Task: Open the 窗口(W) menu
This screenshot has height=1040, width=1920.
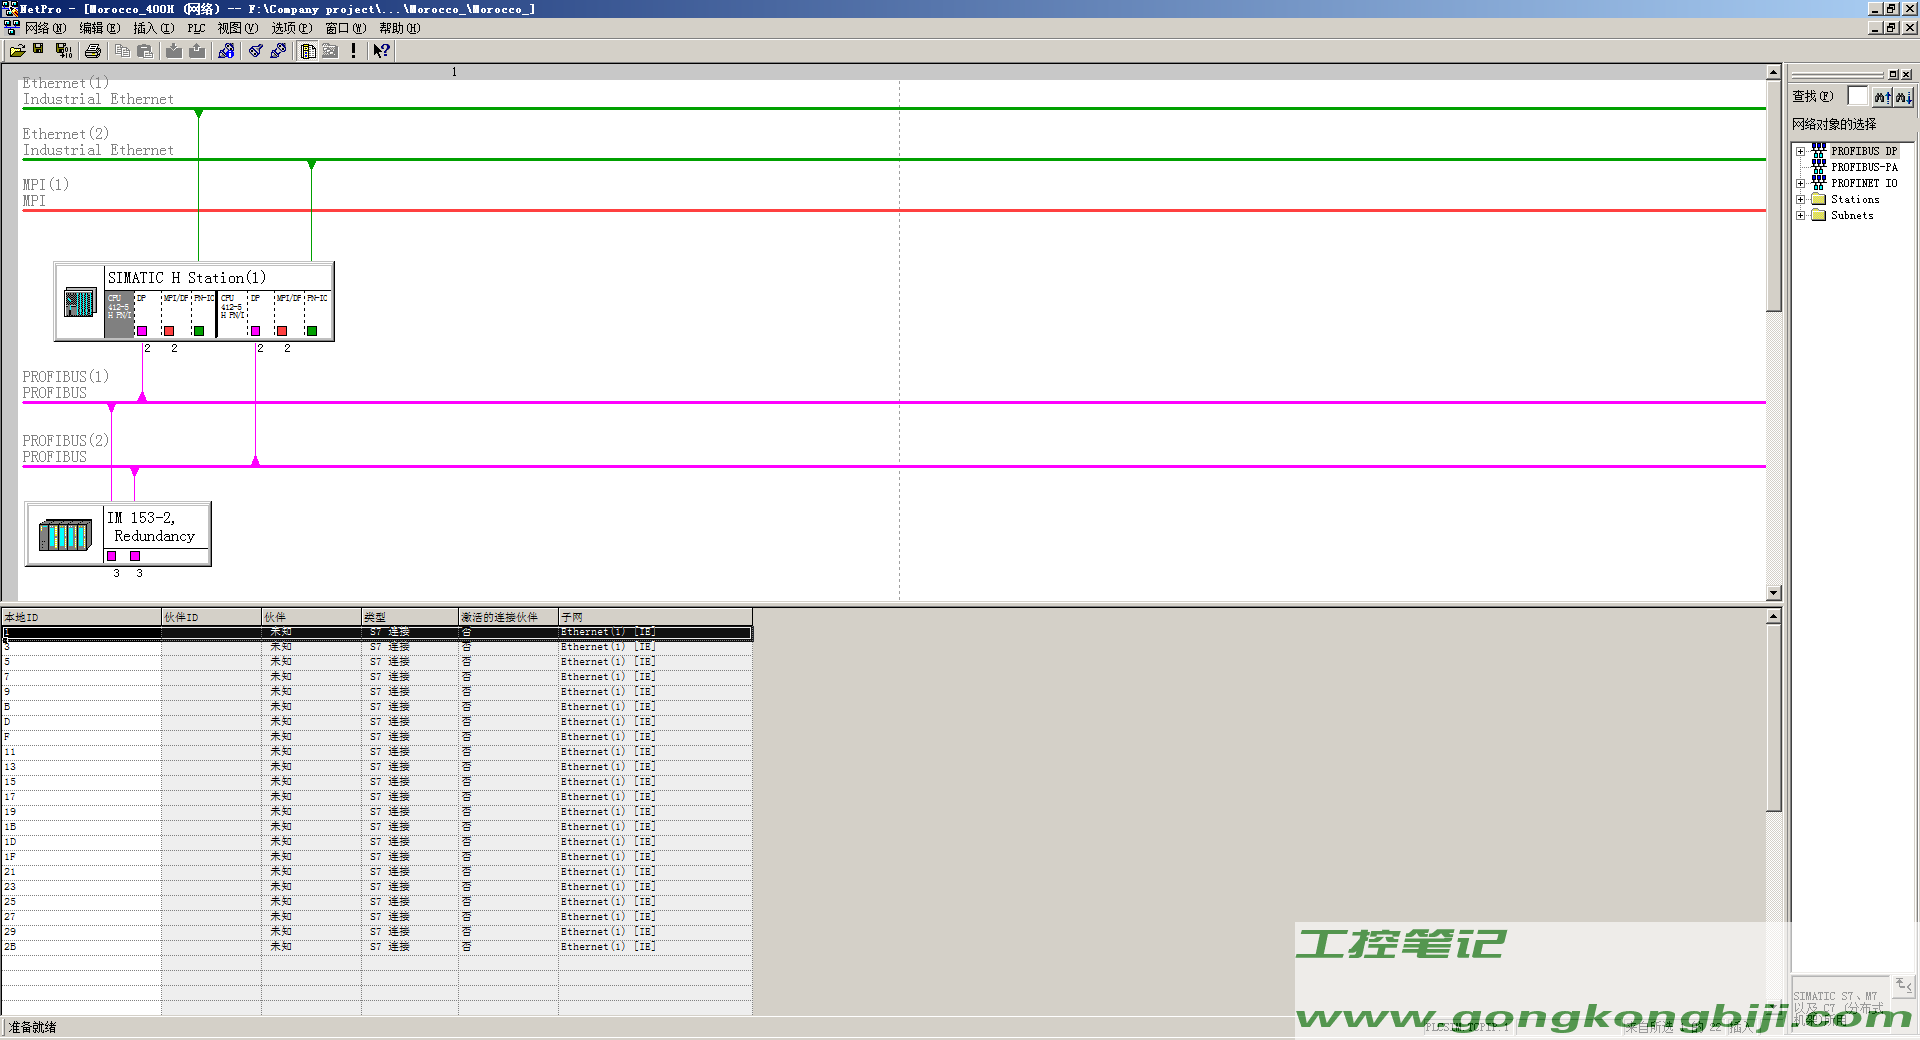Action: [x=346, y=28]
